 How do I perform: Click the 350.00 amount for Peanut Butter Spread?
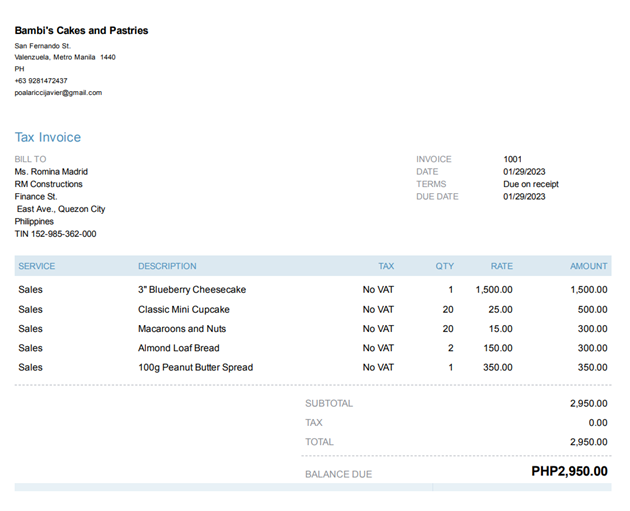593,367
